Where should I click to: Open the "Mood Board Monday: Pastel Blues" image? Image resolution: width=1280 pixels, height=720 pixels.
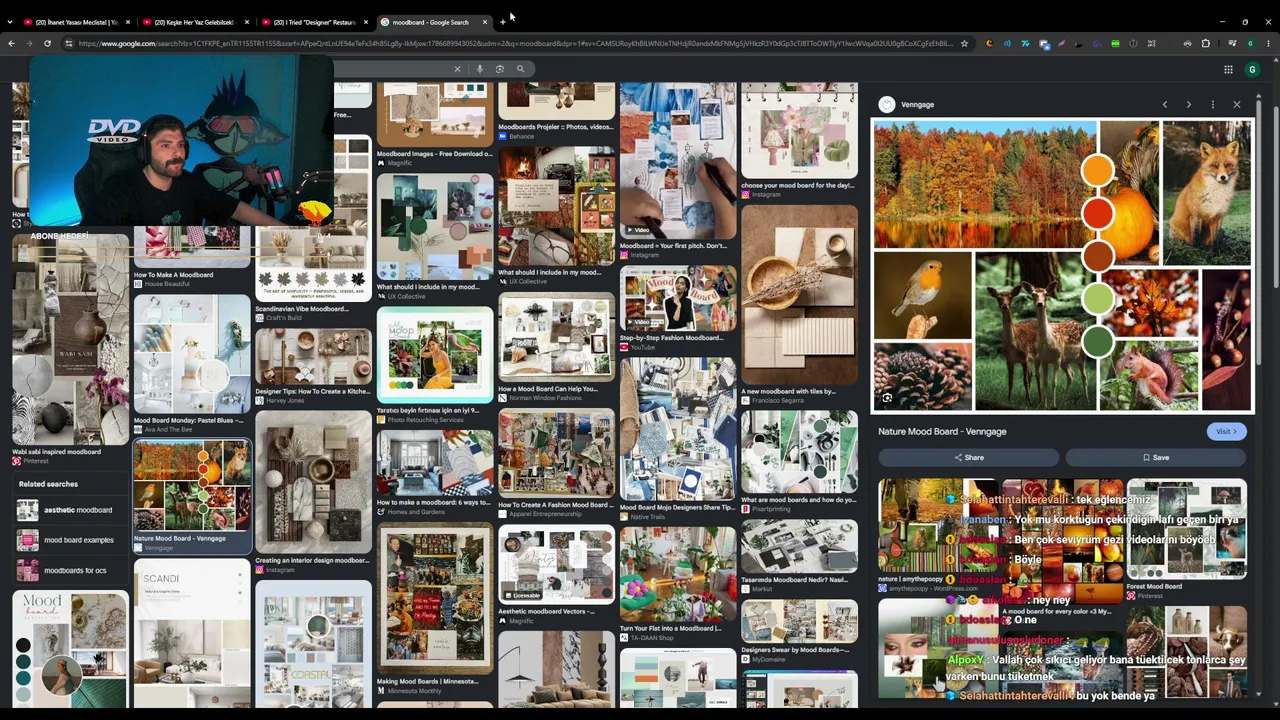(x=192, y=354)
